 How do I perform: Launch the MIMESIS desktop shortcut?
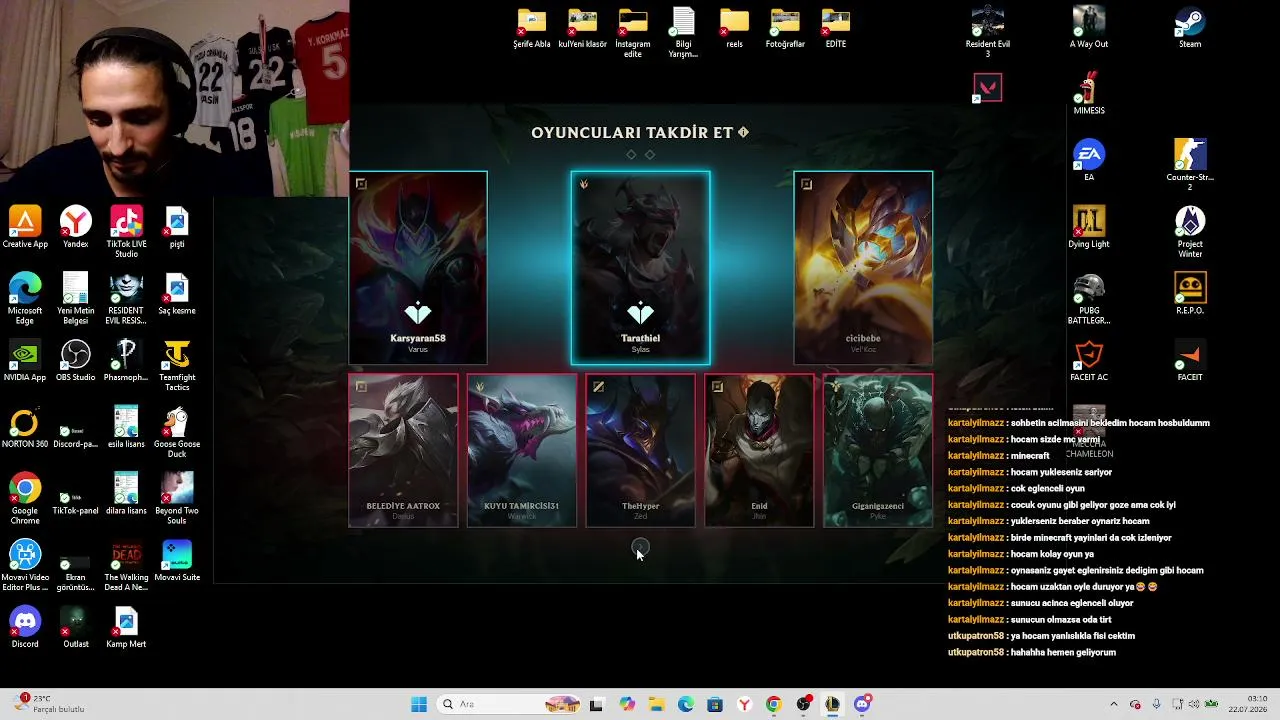[x=1089, y=94]
